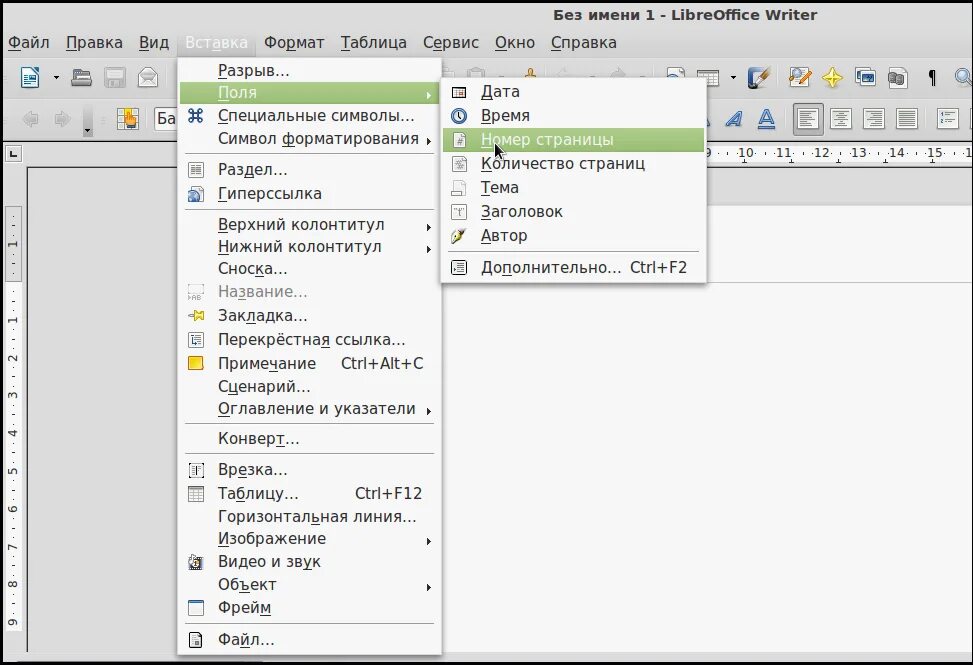Screen dimensions: 973x665
Task: Open the paragraph style combo box
Action: point(166,118)
